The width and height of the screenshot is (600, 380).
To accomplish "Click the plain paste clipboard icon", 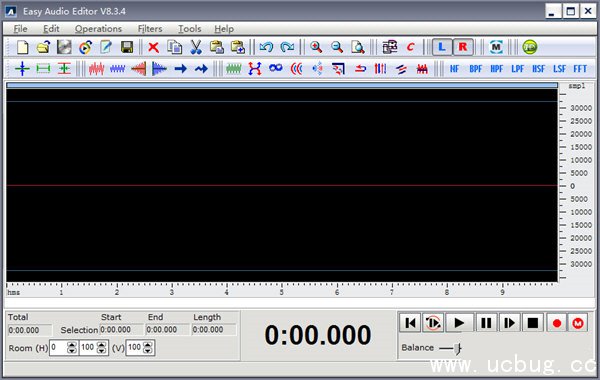I will pyautogui.click(x=217, y=47).
